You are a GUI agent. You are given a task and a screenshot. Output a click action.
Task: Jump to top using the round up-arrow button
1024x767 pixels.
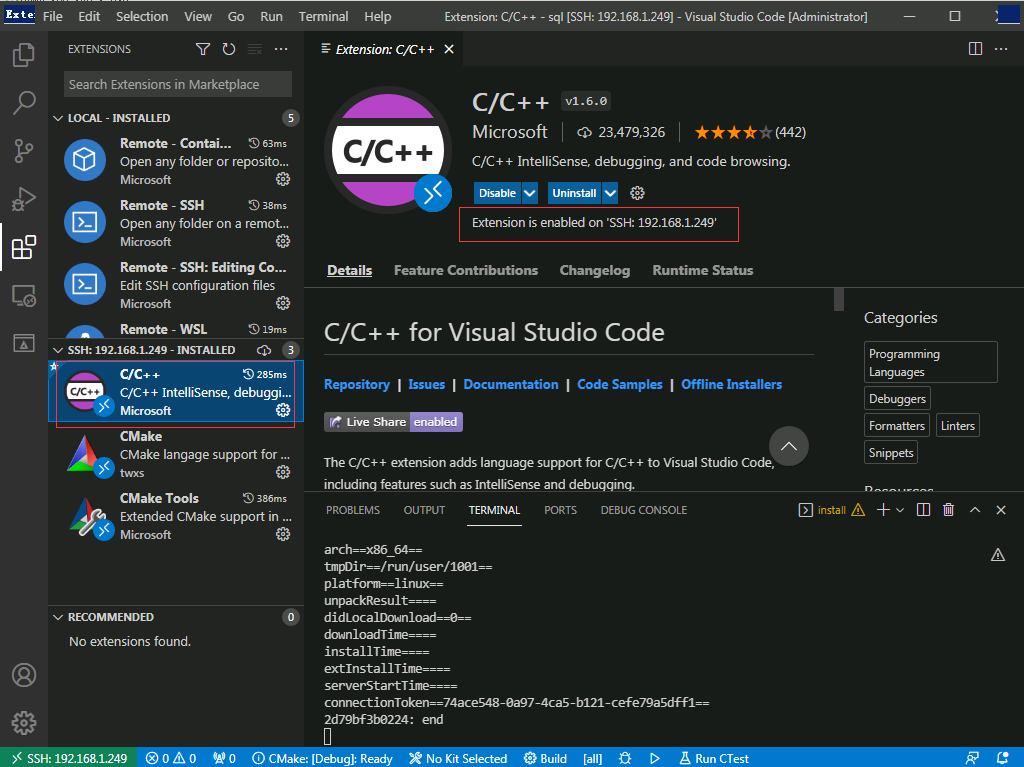(788, 446)
